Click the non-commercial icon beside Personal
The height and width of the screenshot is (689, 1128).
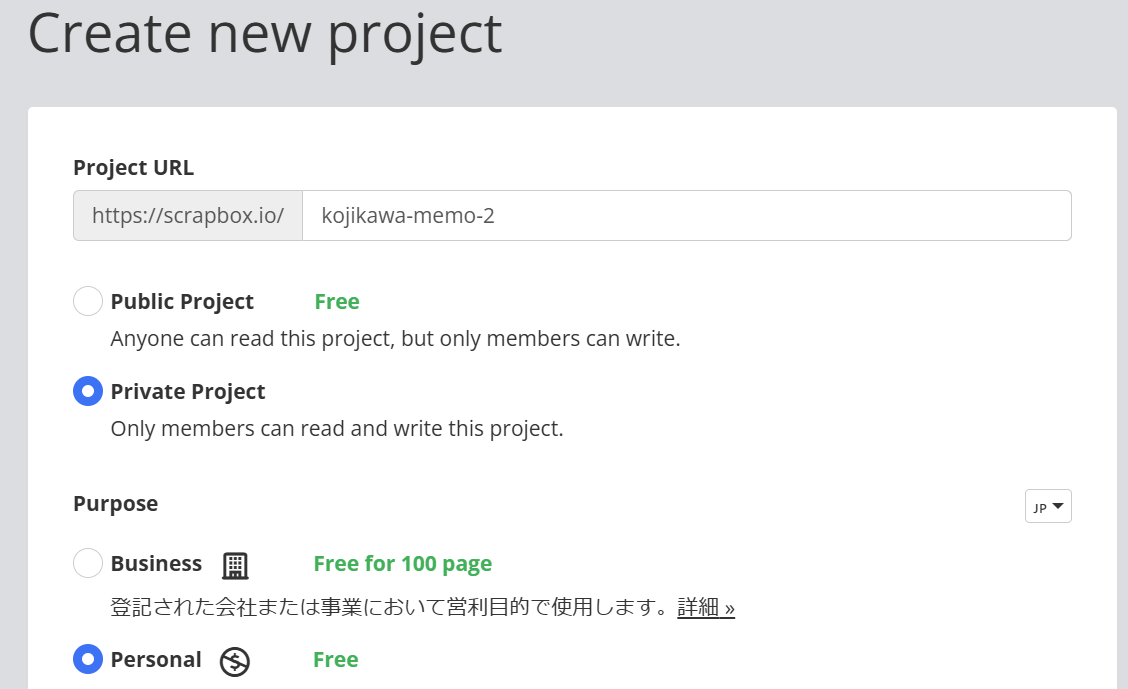[235, 661]
